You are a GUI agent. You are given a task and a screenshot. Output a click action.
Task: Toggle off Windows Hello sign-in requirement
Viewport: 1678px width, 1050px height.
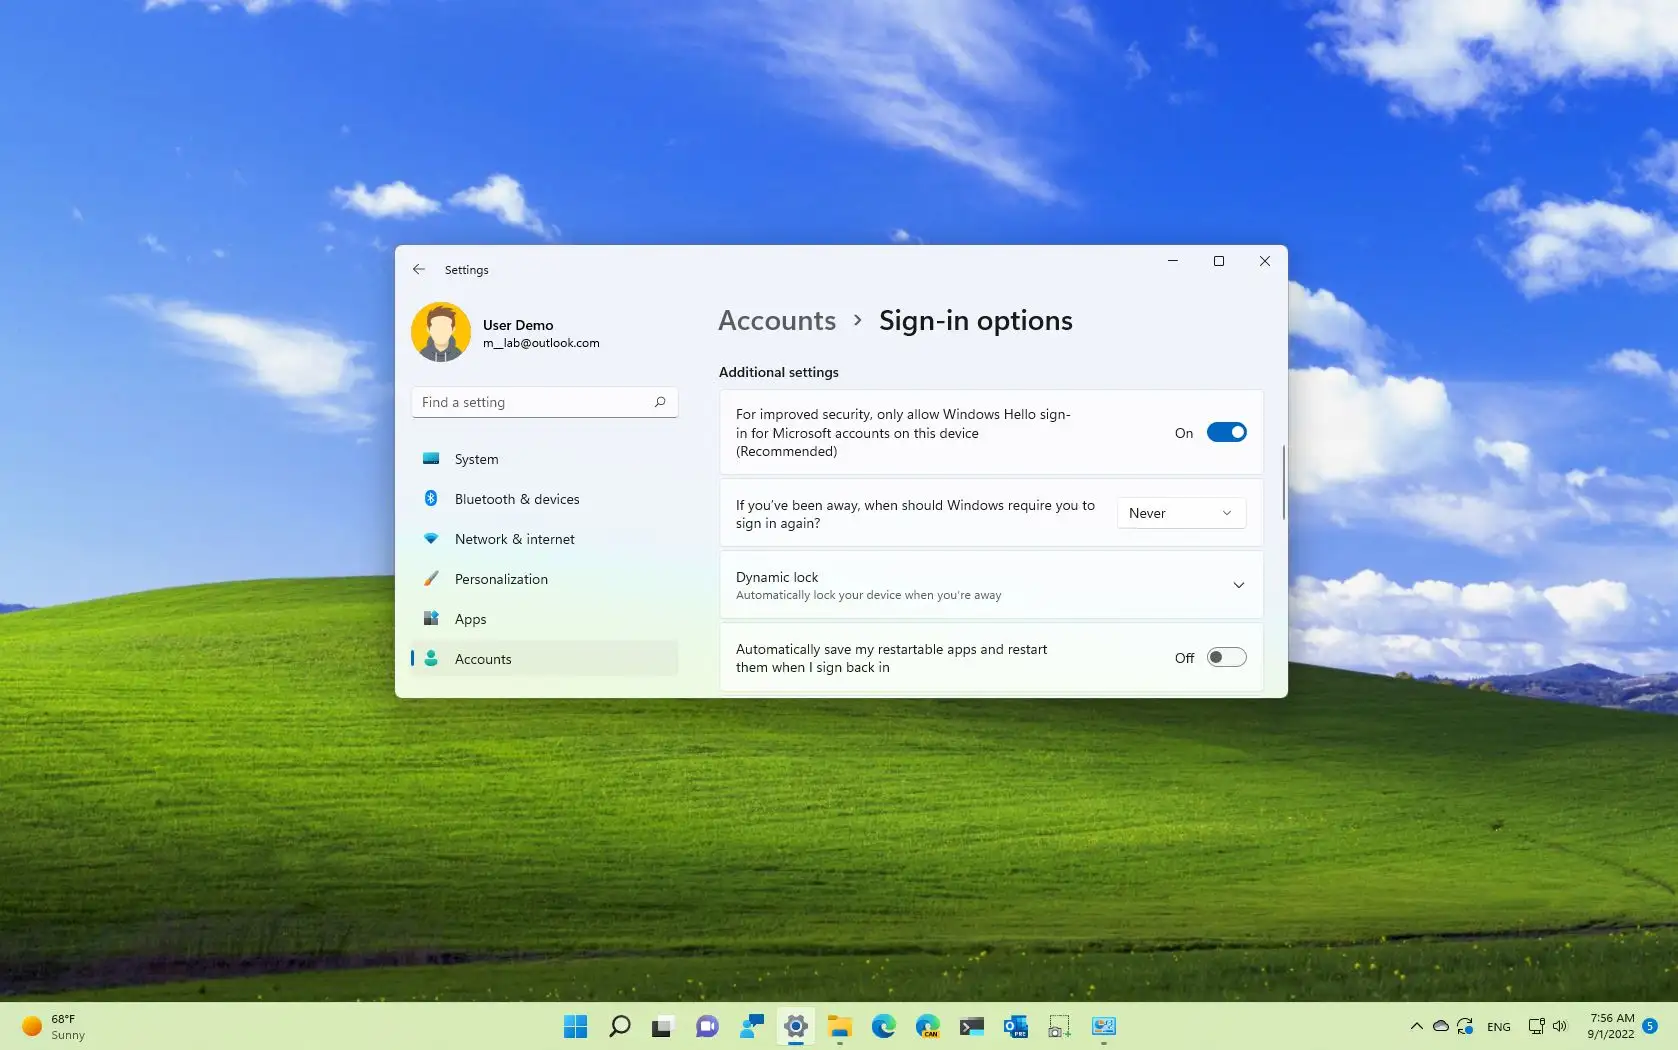click(1227, 432)
